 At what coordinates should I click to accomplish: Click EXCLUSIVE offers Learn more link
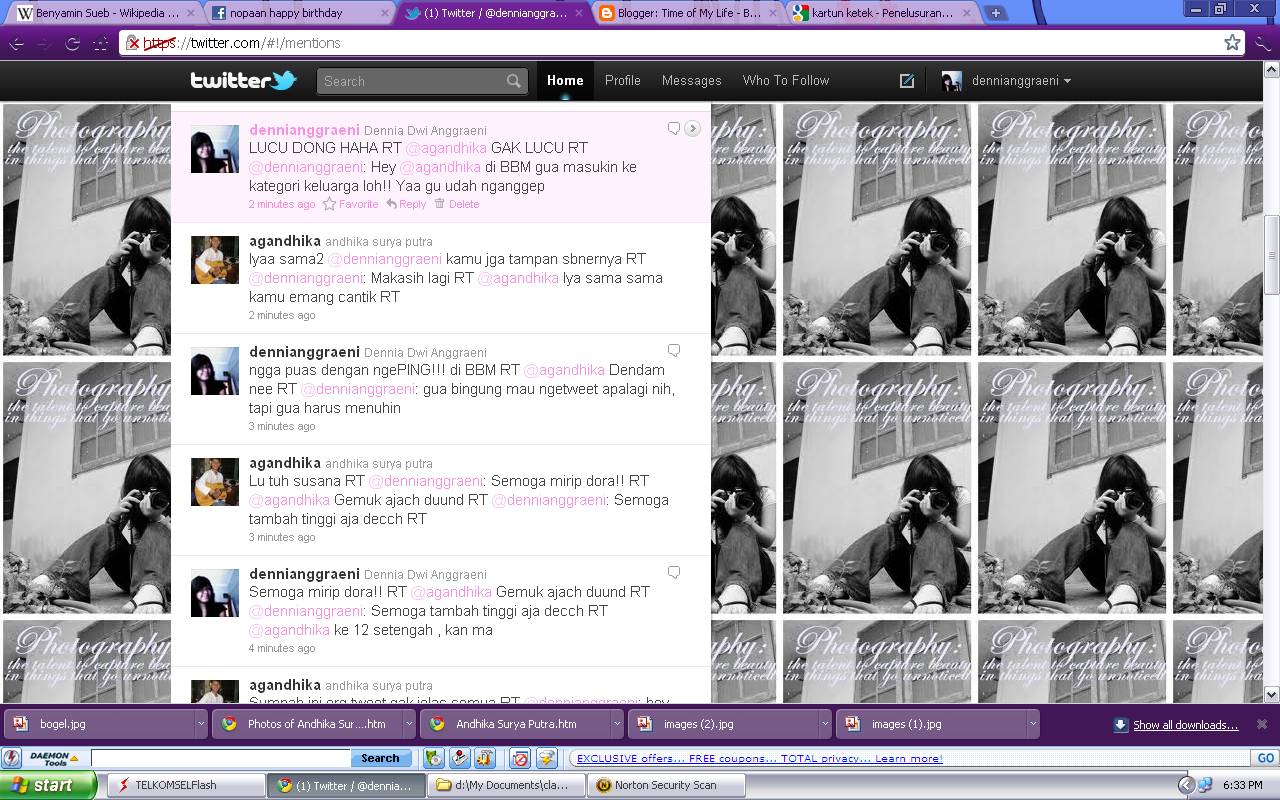click(x=759, y=758)
